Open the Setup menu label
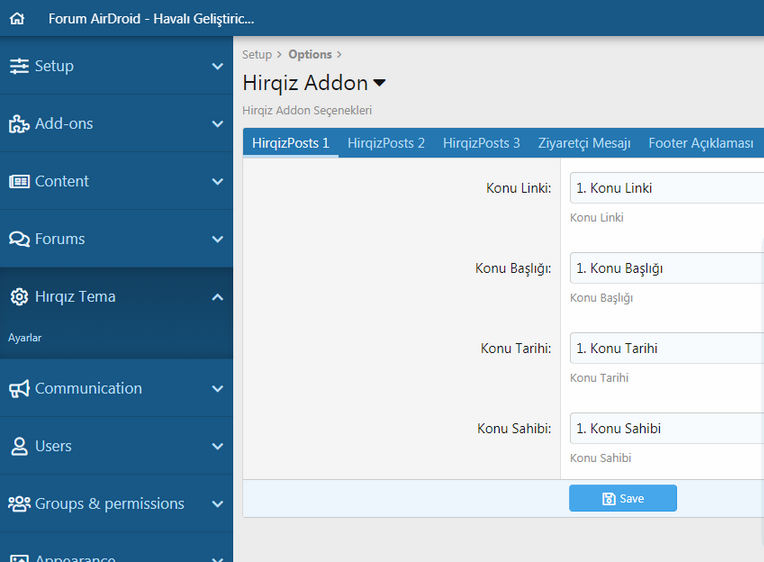The image size is (764, 562). pyautogui.click(x=54, y=66)
